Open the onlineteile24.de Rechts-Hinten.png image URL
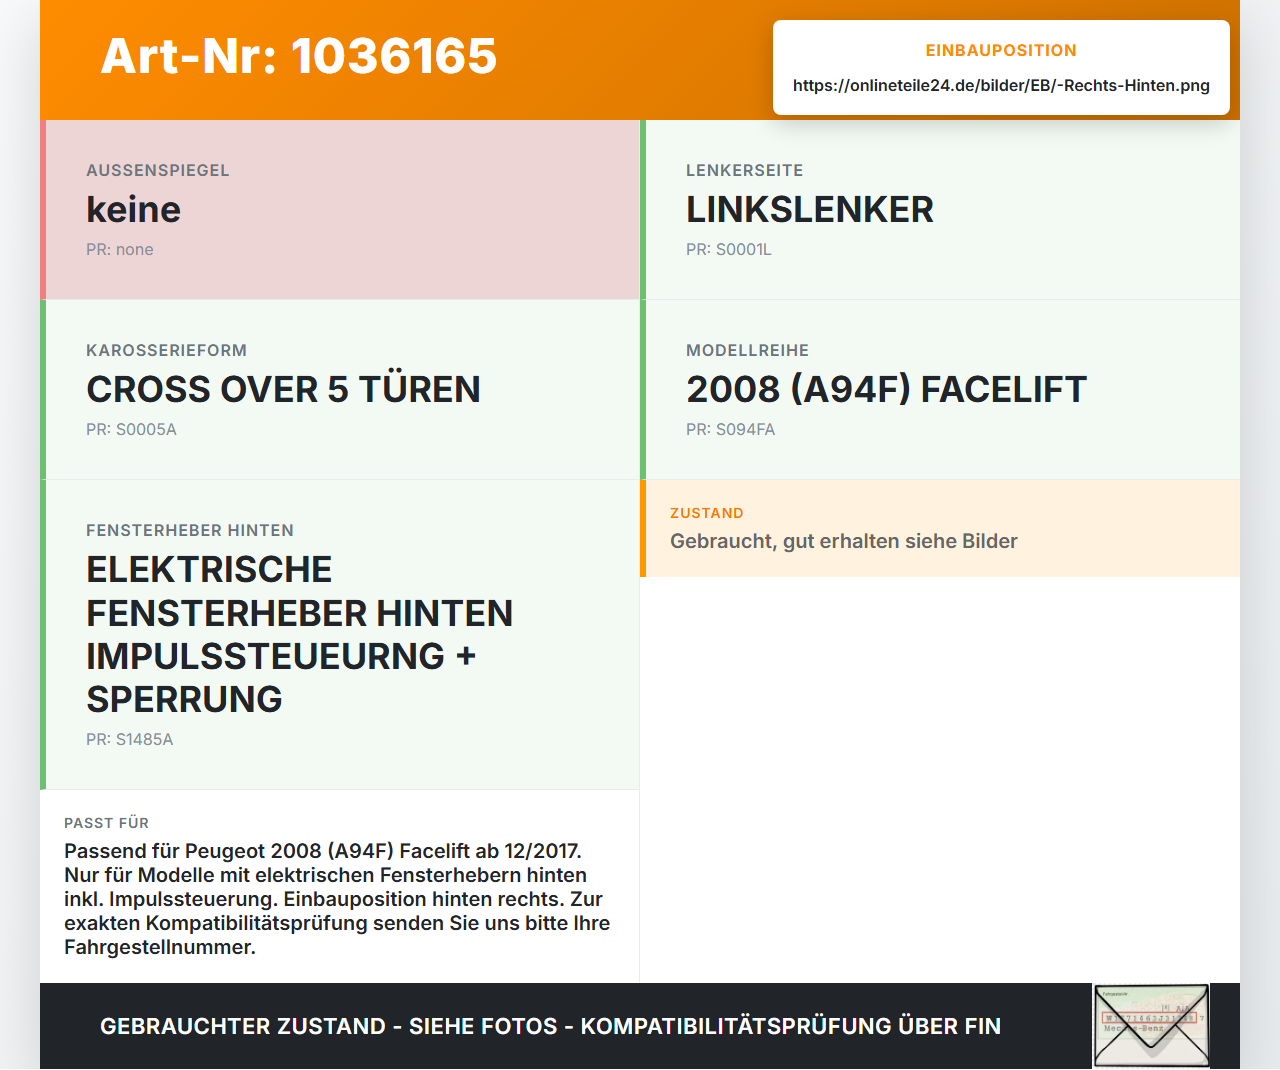 click(1001, 86)
